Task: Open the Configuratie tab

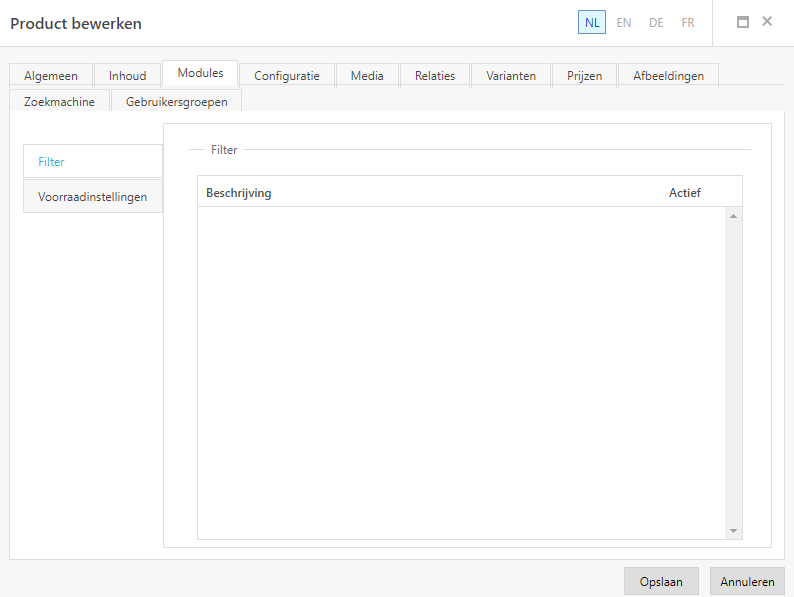Action: pyautogui.click(x=287, y=75)
